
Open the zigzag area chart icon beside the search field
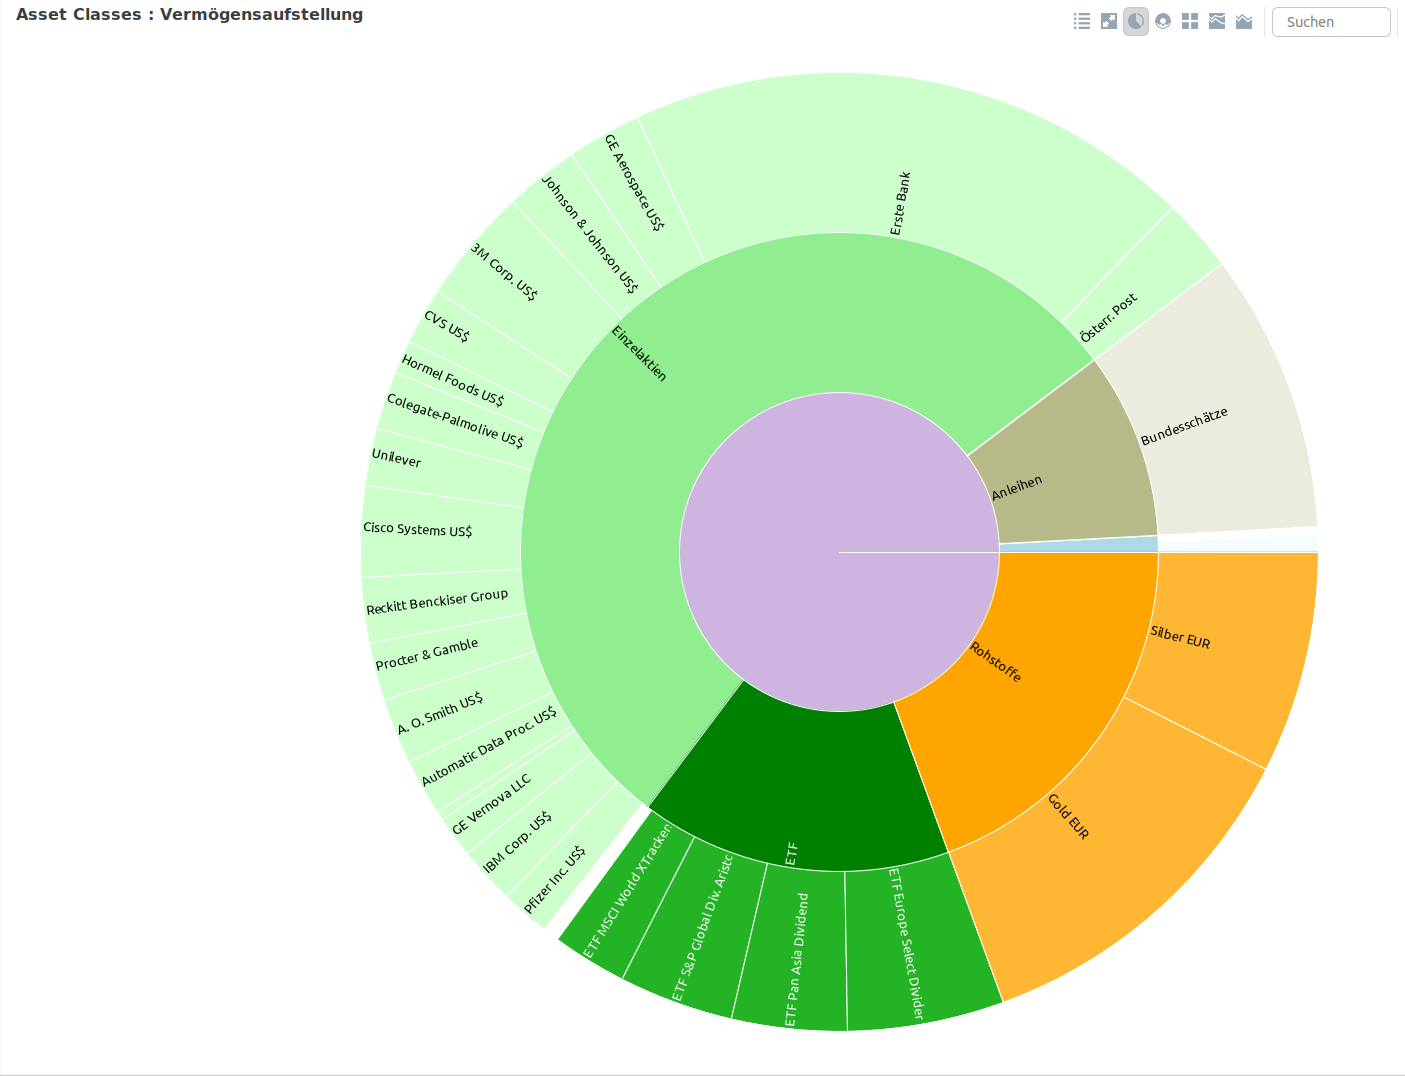click(x=1244, y=21)
